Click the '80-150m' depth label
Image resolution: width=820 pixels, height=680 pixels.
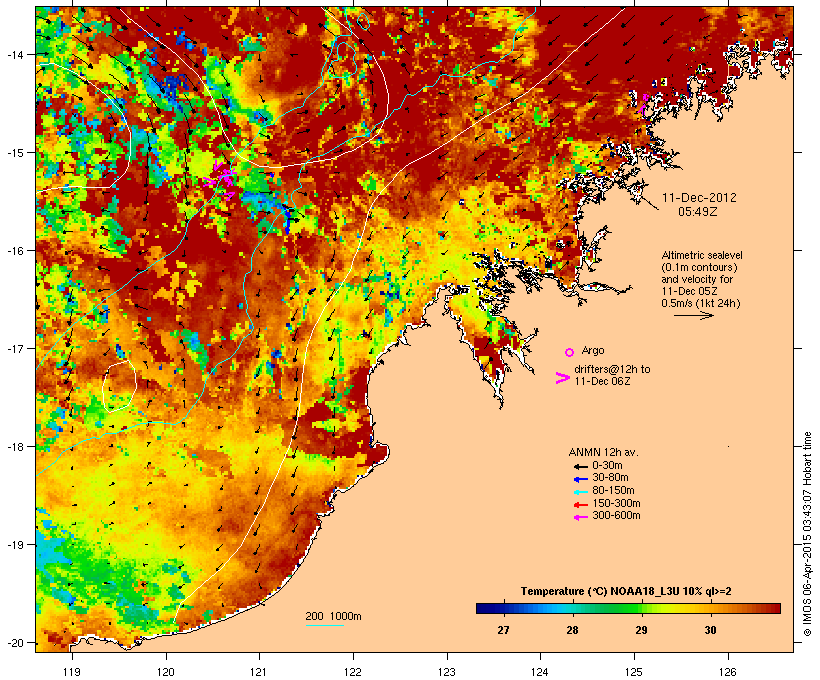pyautogui.click(x=613, y=491)
